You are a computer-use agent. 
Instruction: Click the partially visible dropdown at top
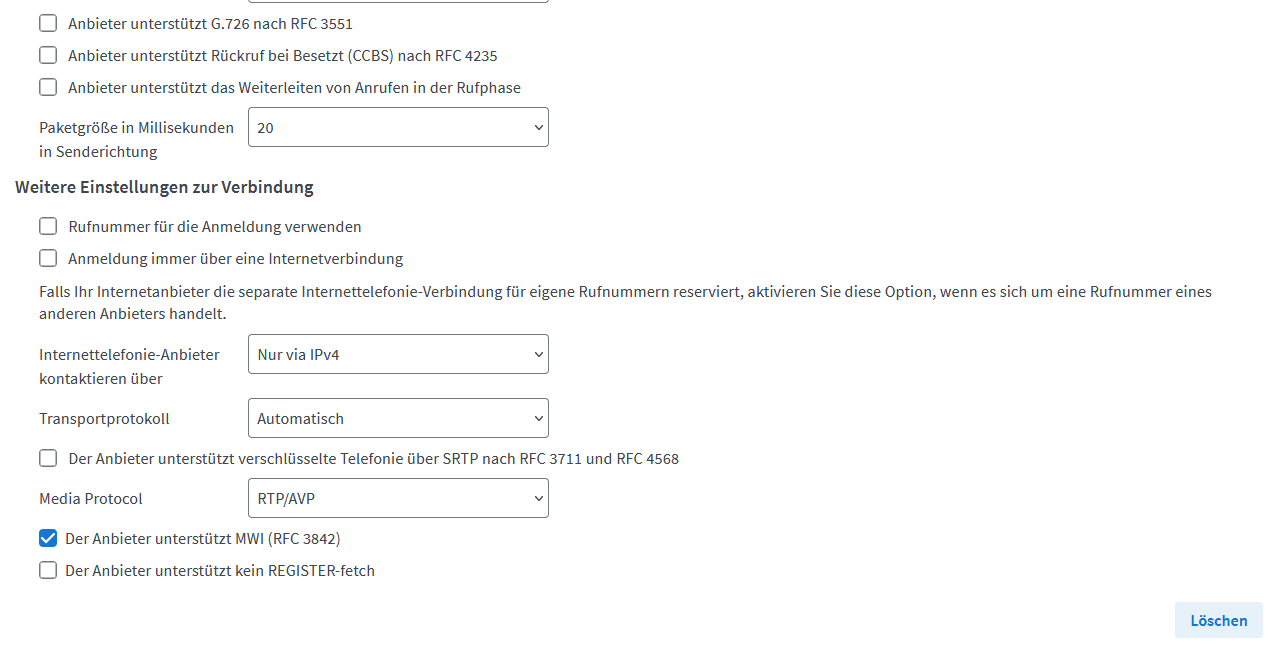point(398,1)
